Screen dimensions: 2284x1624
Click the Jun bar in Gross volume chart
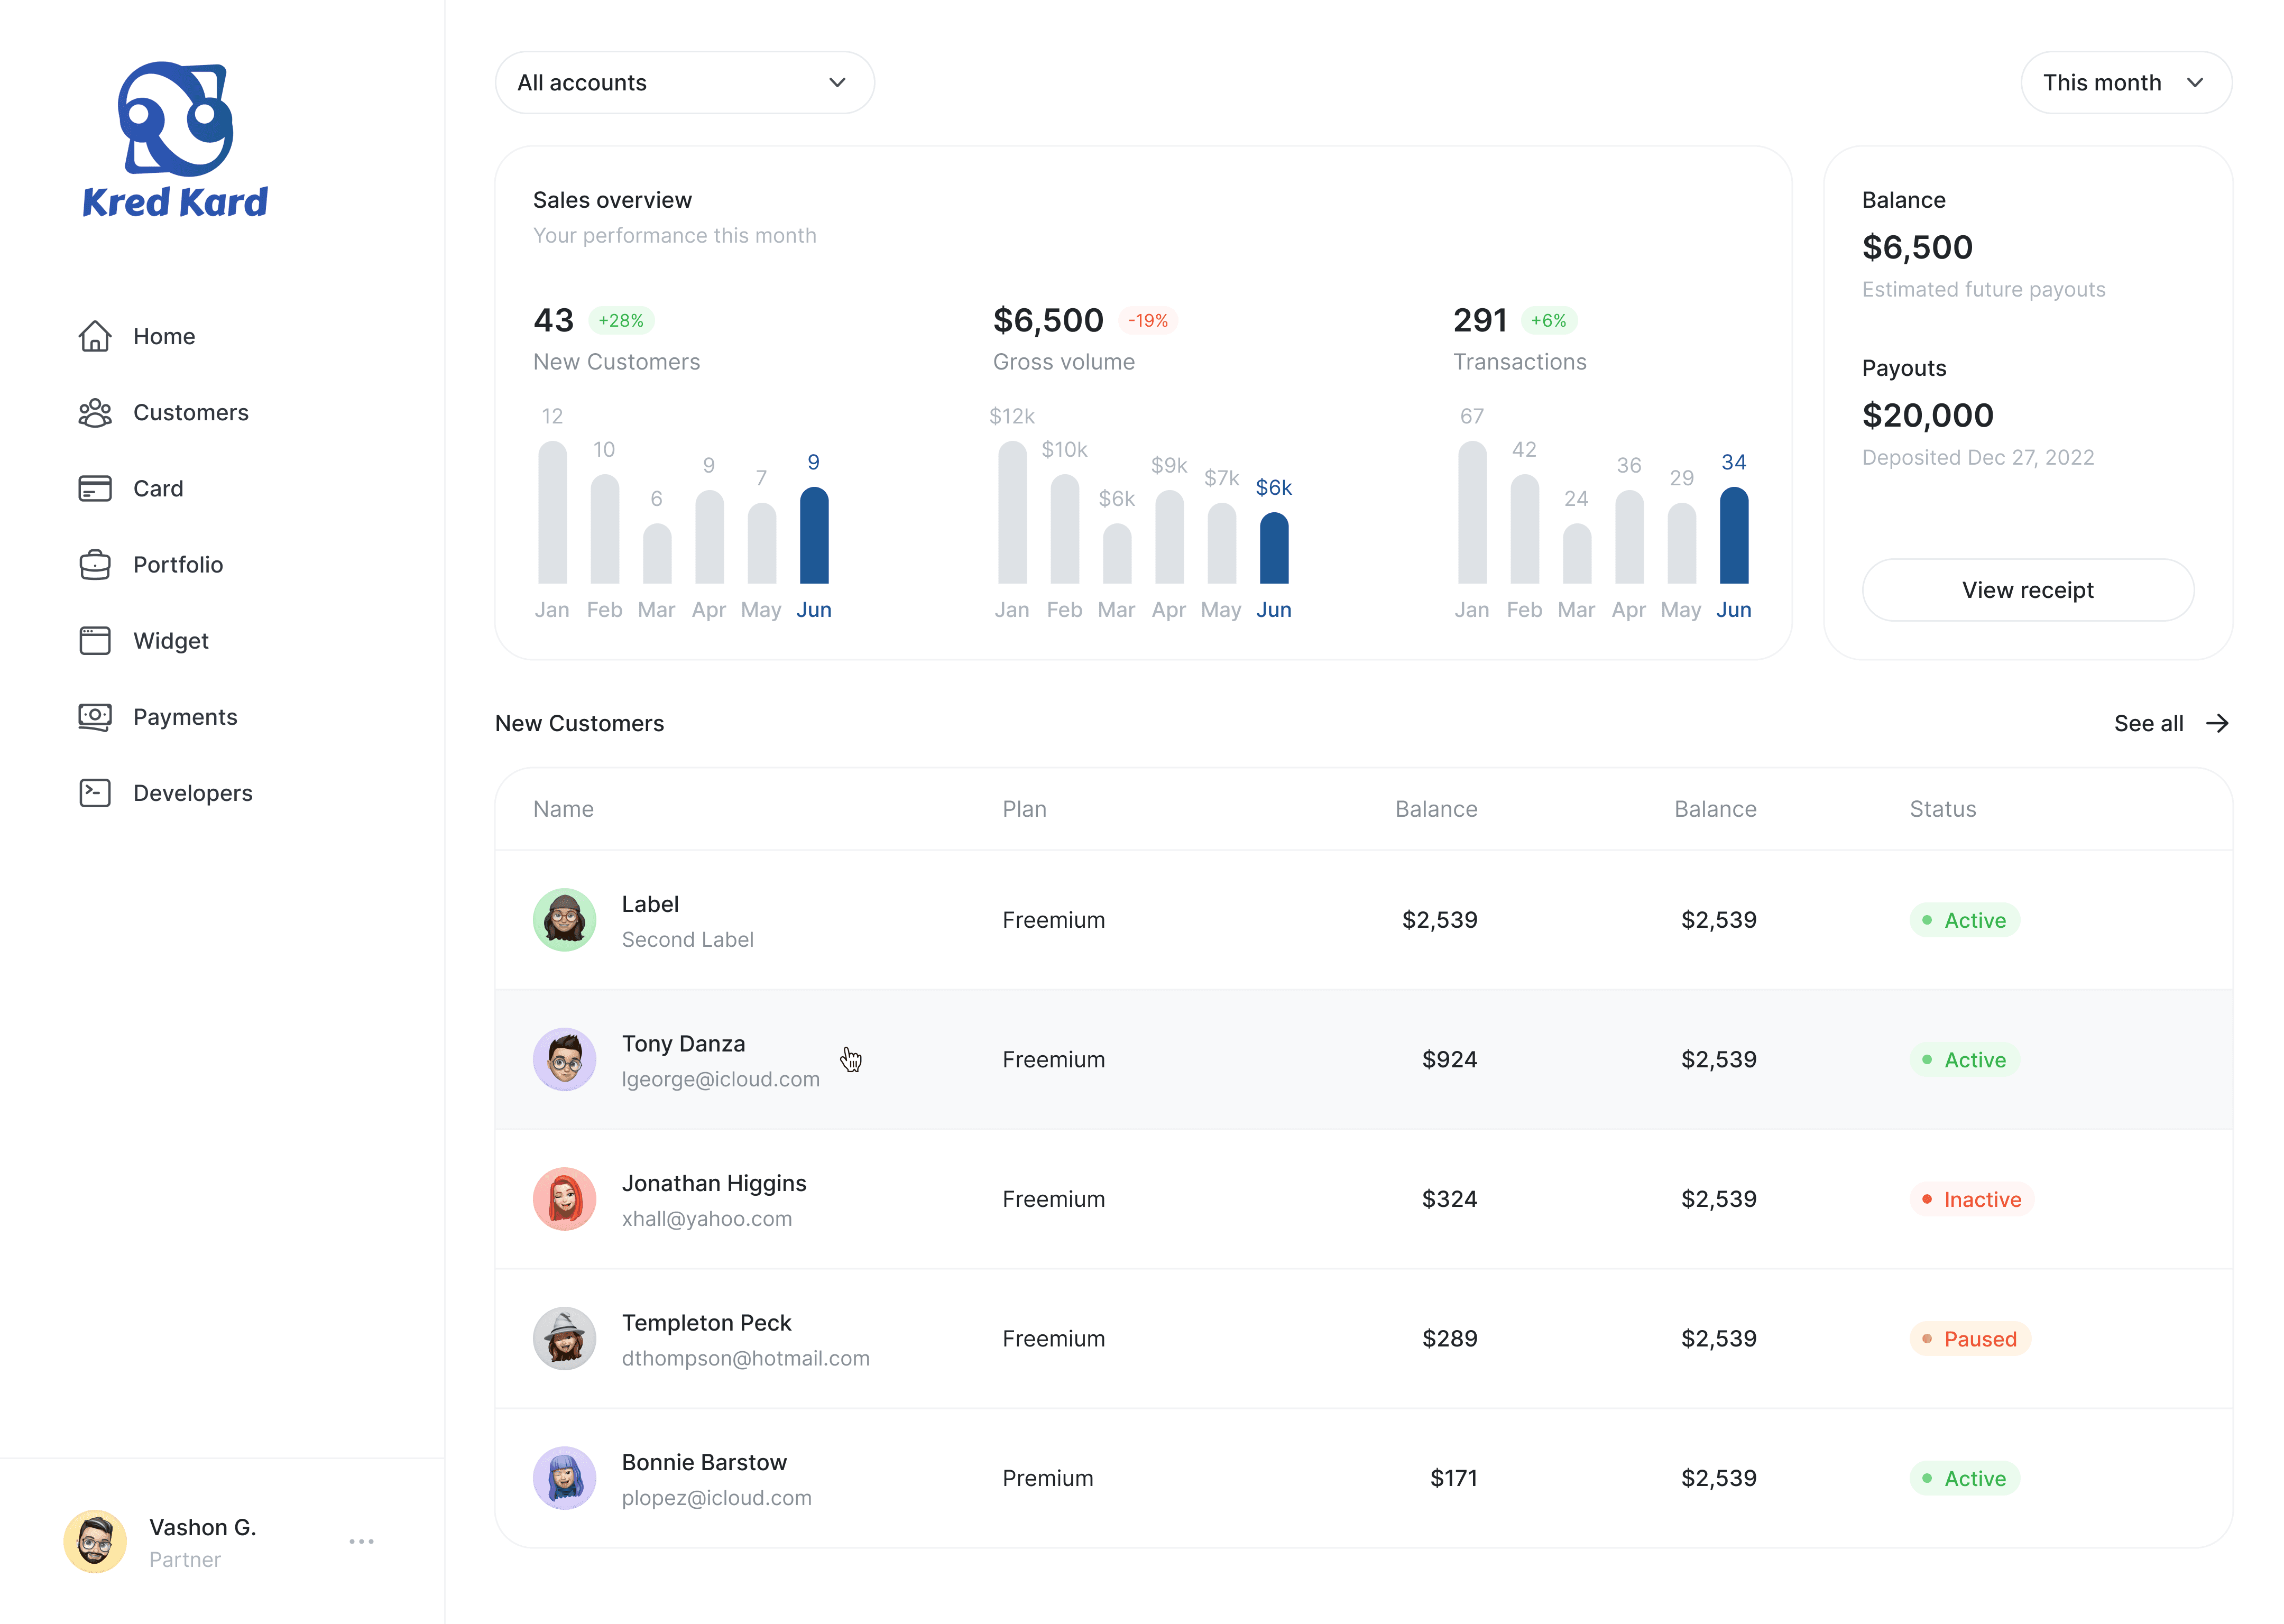click(x=1273, y=548)
